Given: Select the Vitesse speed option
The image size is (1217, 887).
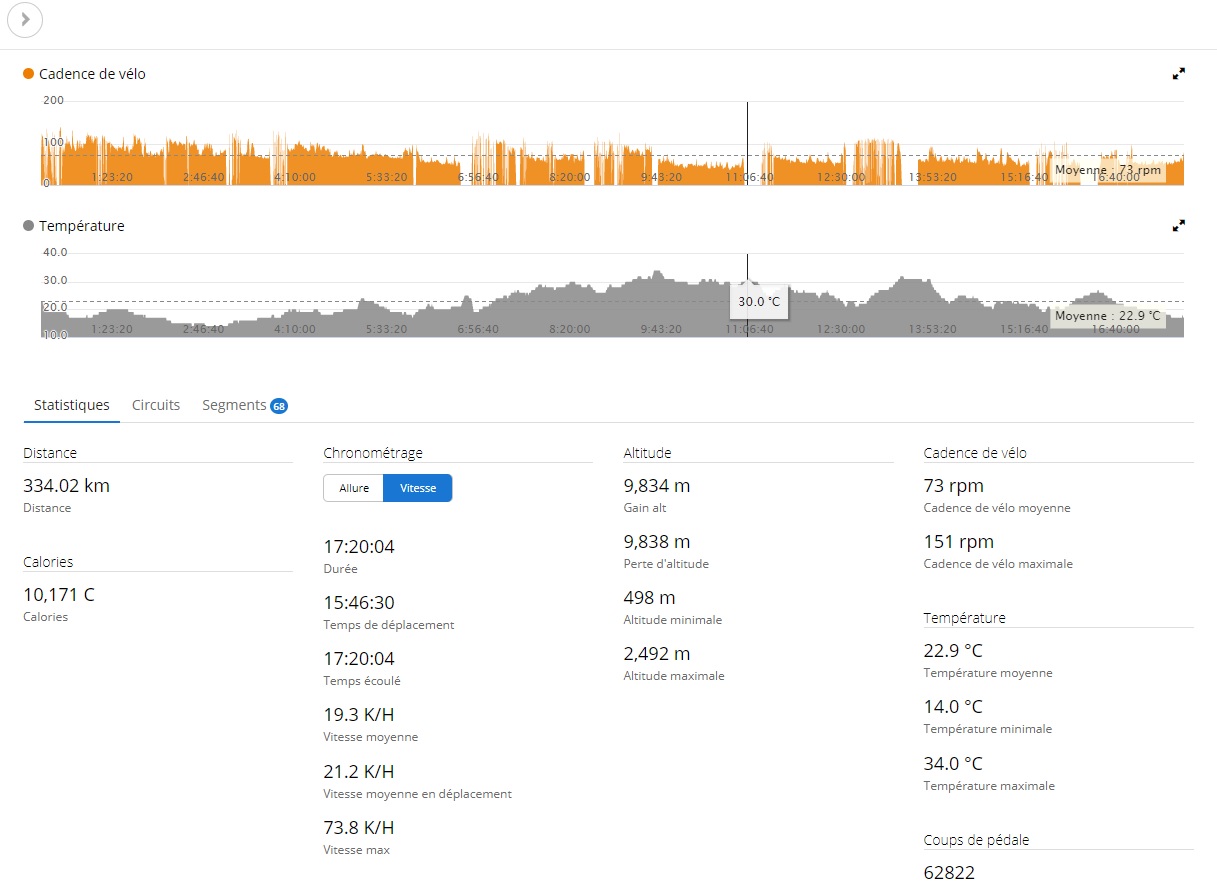Looking at the screenshot, I should point(418,488).
